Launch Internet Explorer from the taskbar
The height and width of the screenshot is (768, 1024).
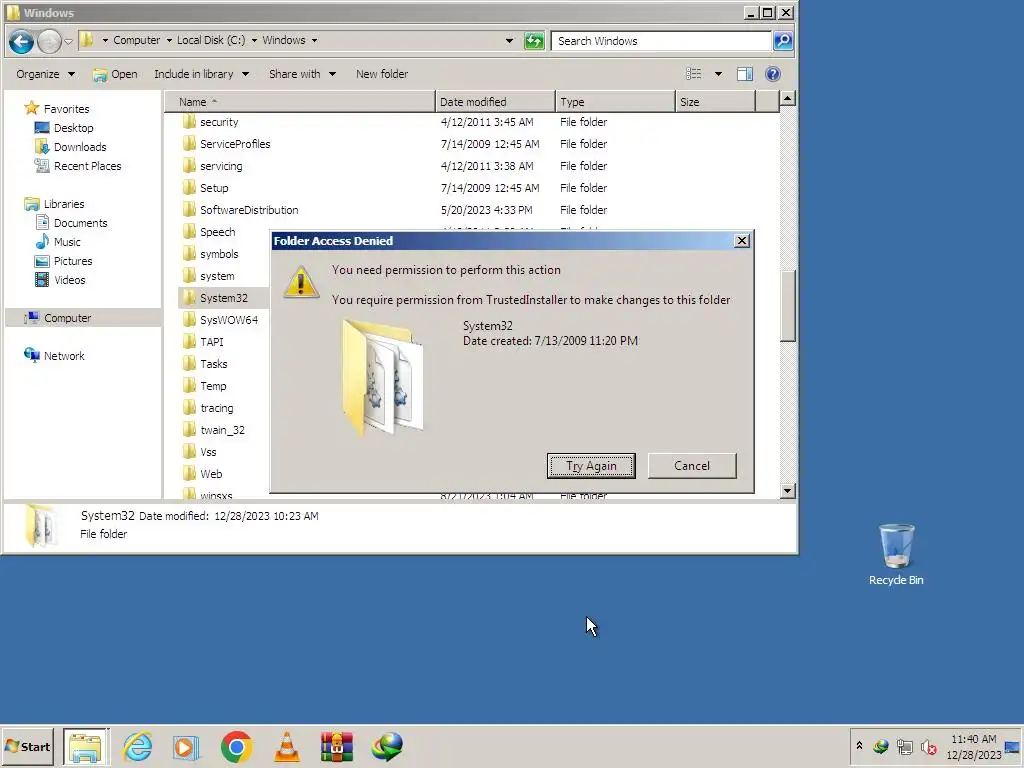click(x=138, y=746)
